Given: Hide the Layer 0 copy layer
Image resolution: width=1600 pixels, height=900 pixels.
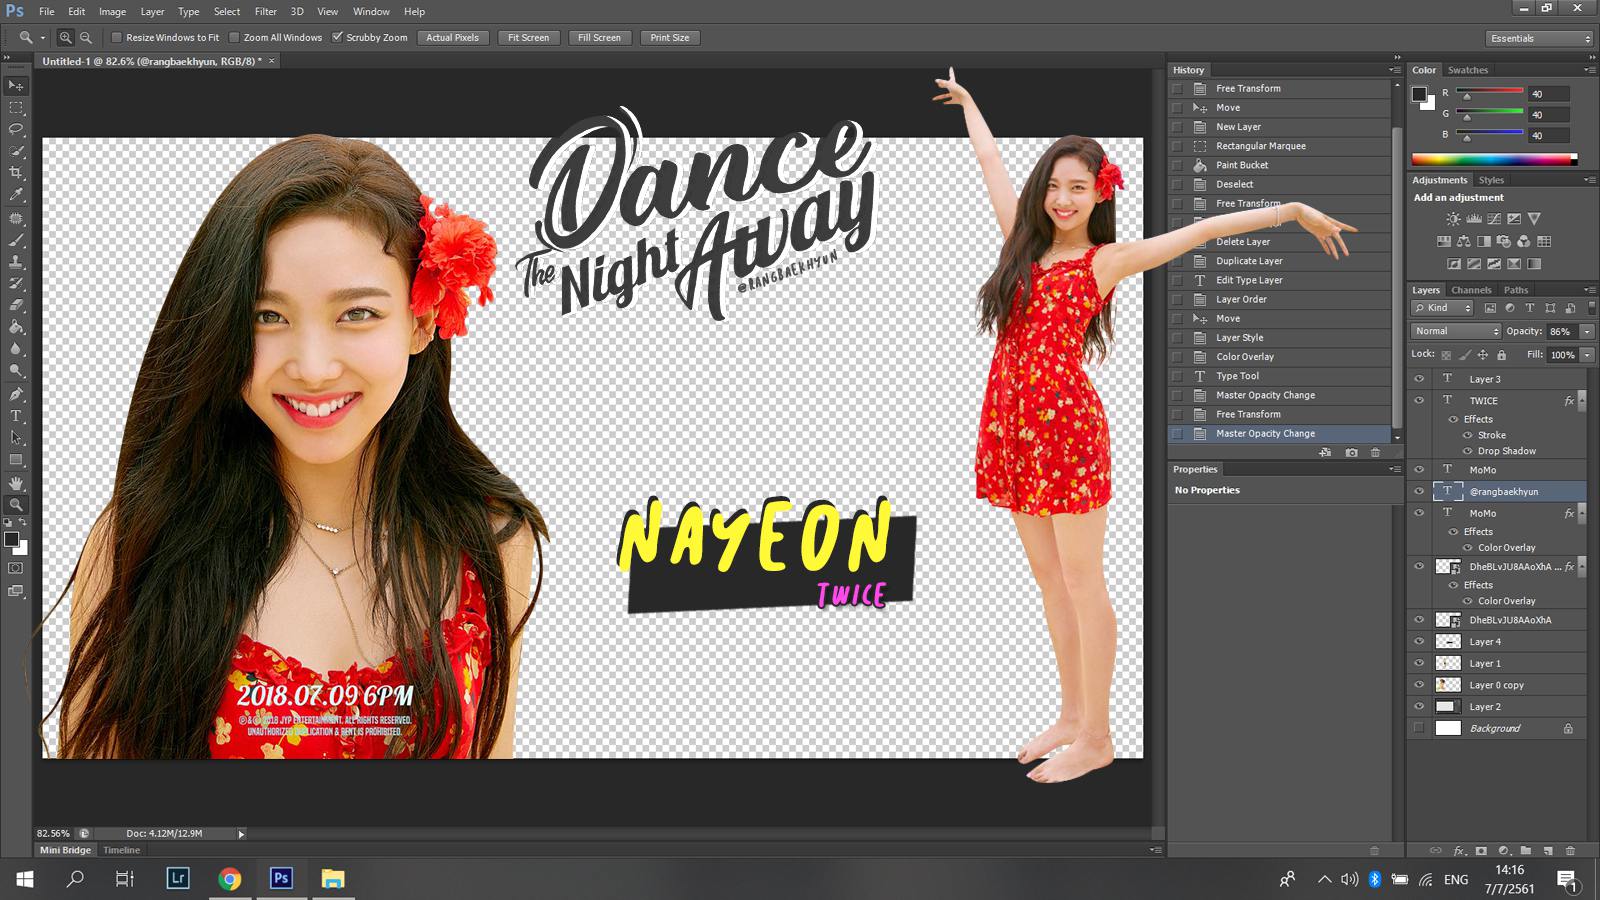Looking at the screenshot, I should 1418,685.
